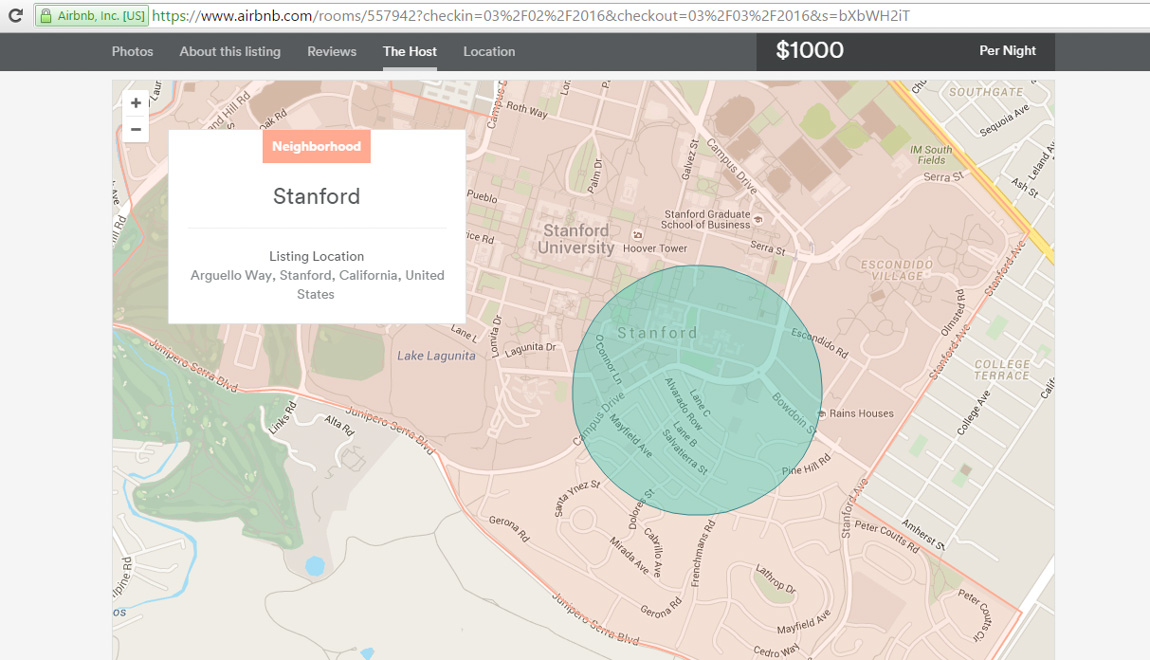
Task: Click the Per Night label
Action: point(1007,51)
